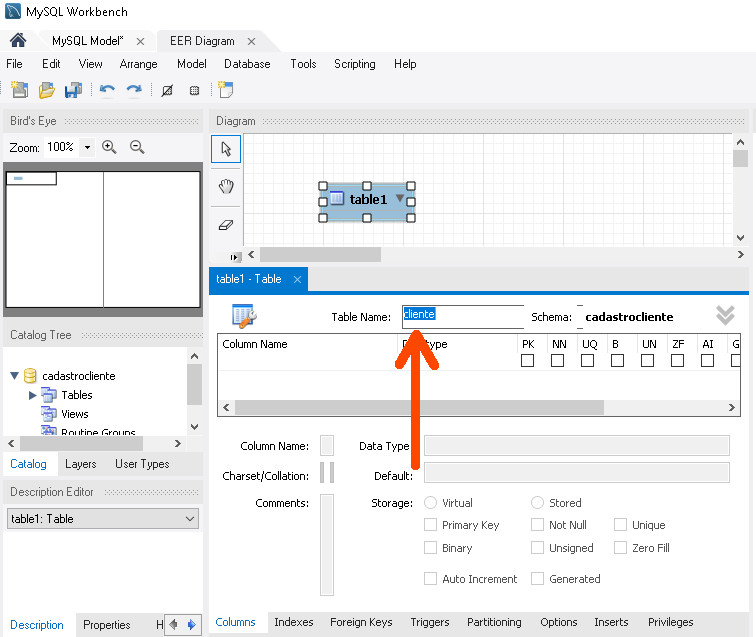Open the Properties tab
The image size is (756, 637).
pos(107,625)
